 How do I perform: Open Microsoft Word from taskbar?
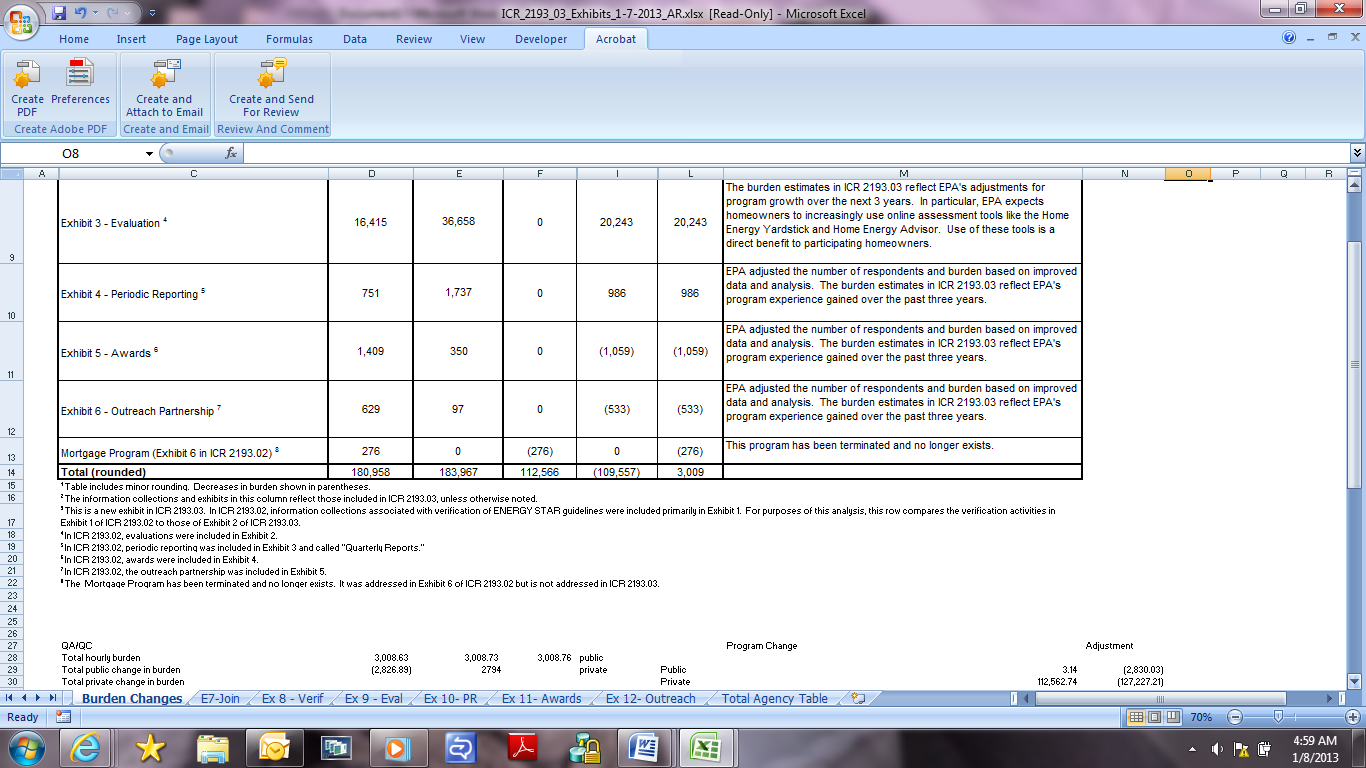pyautogui.click(x=647, y=747)
